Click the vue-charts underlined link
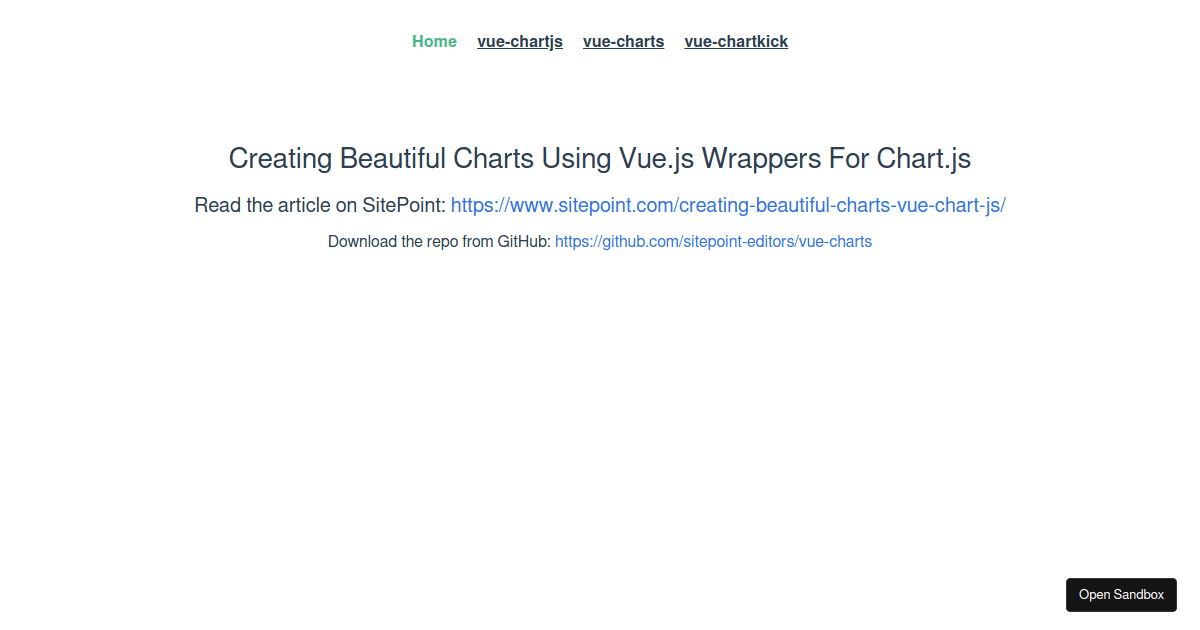1200x630 pixels. pos(623,41)
